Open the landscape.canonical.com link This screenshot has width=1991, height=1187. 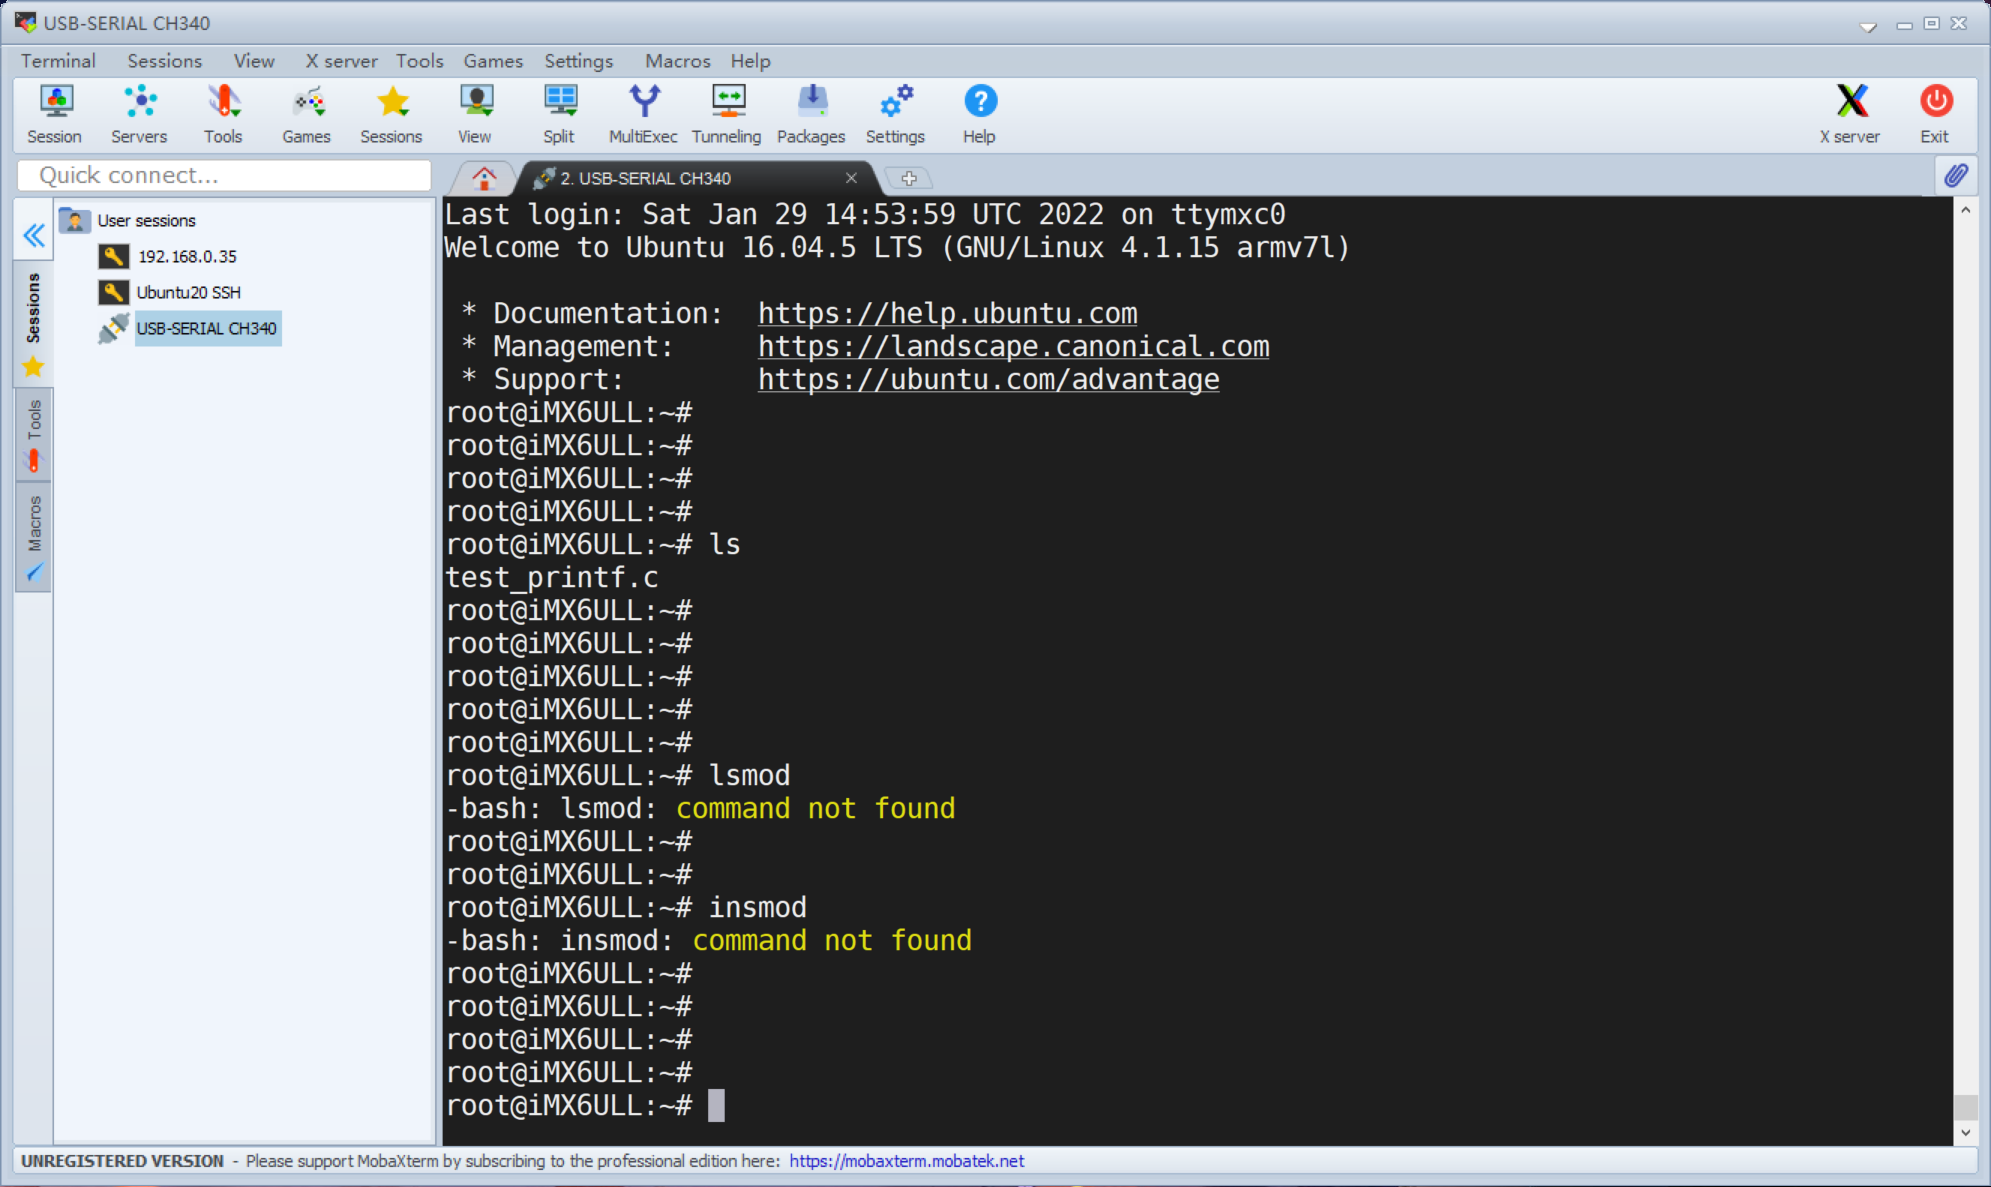coord(1013,346)
